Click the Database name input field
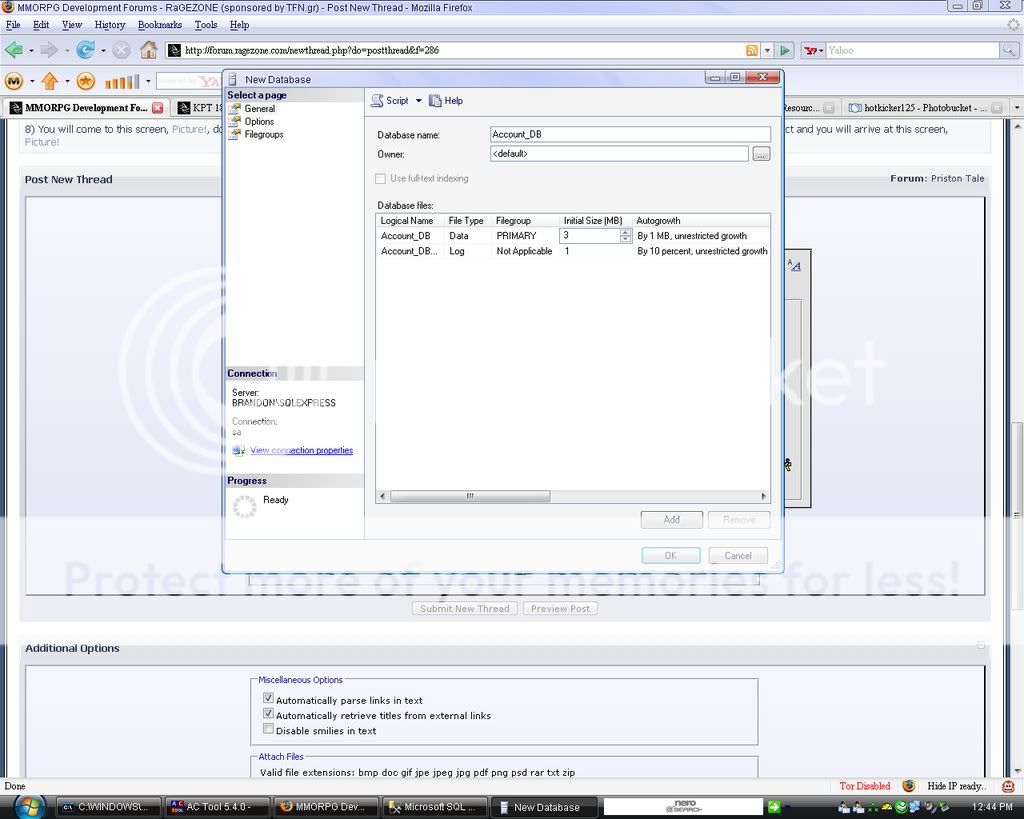This screenshot has width=1024, height=819. 628,134
